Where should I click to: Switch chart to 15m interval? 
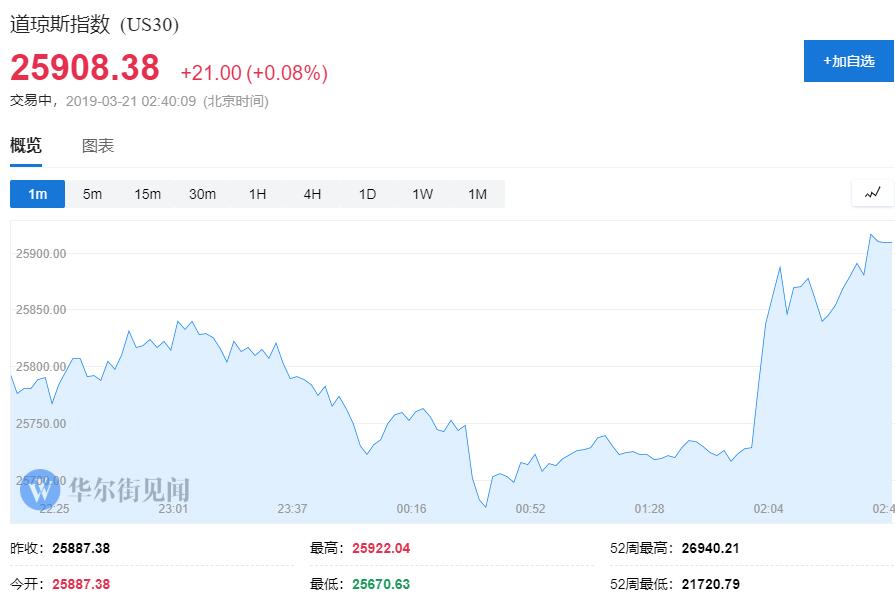pos(147,194)
